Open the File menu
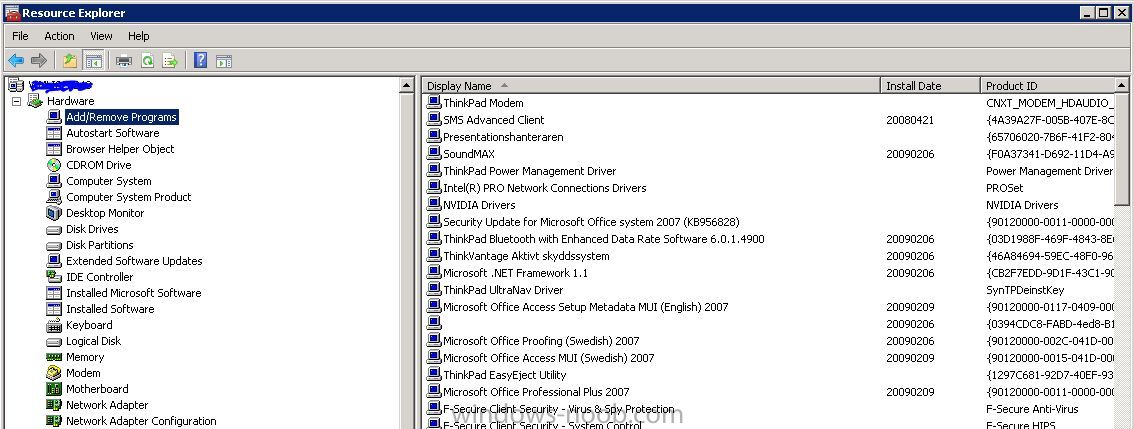1134x429 pixels. 20,36
